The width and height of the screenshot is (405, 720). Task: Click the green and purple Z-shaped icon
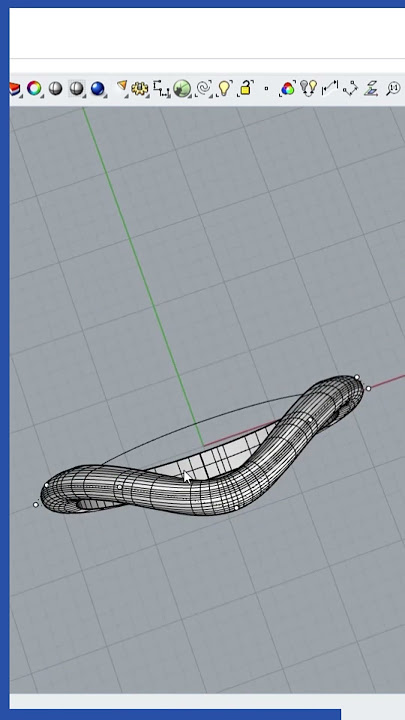[x=371, y=88]
